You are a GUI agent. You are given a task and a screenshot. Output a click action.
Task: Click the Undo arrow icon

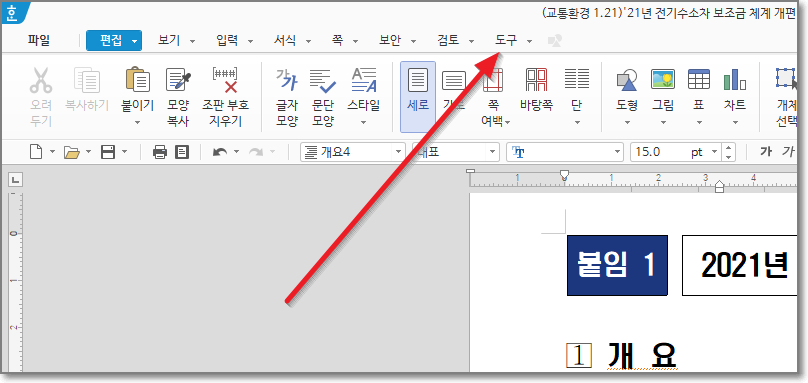point(220,152)
